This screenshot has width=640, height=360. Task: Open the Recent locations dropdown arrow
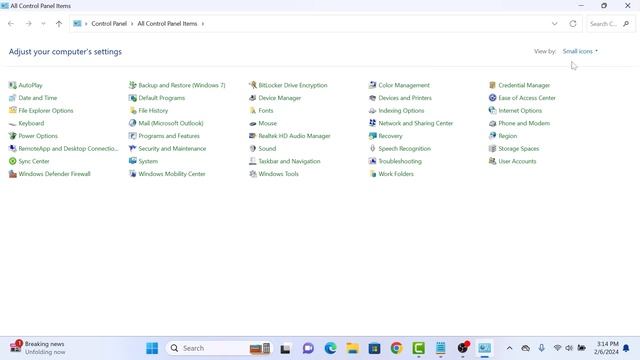click(x=43, y=24)
